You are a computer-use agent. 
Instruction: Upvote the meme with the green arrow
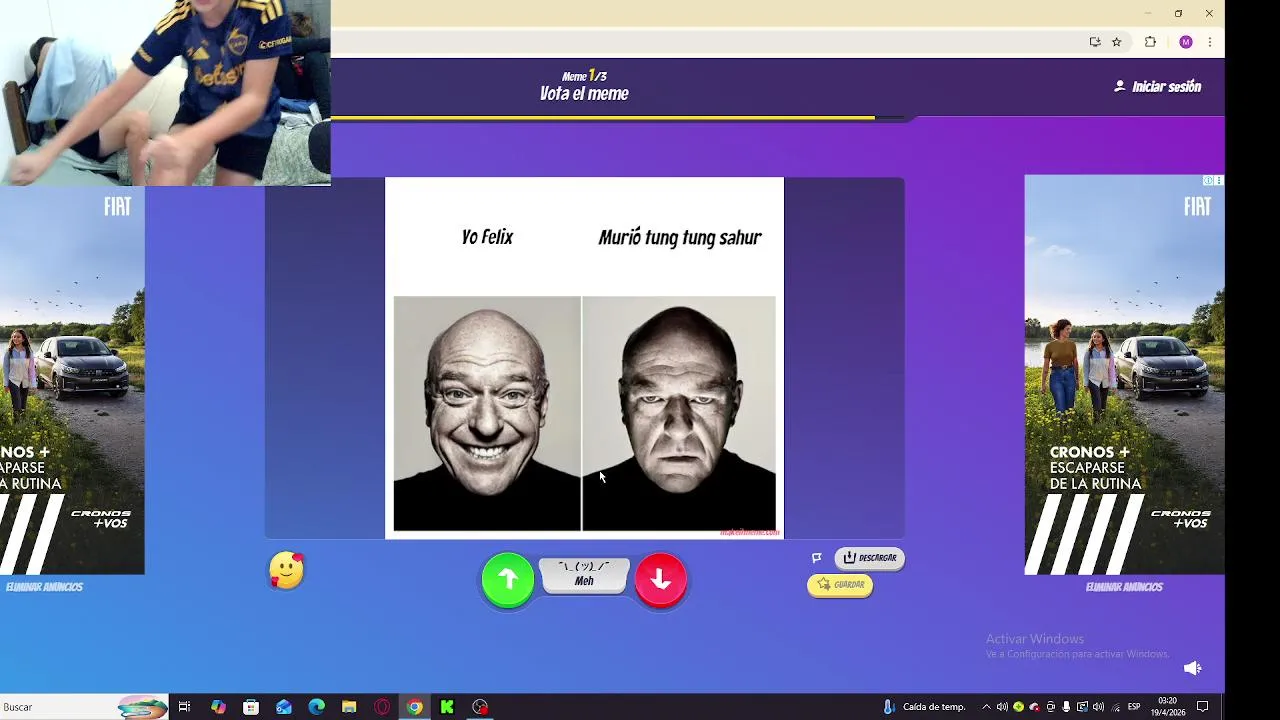pos(508,579)
